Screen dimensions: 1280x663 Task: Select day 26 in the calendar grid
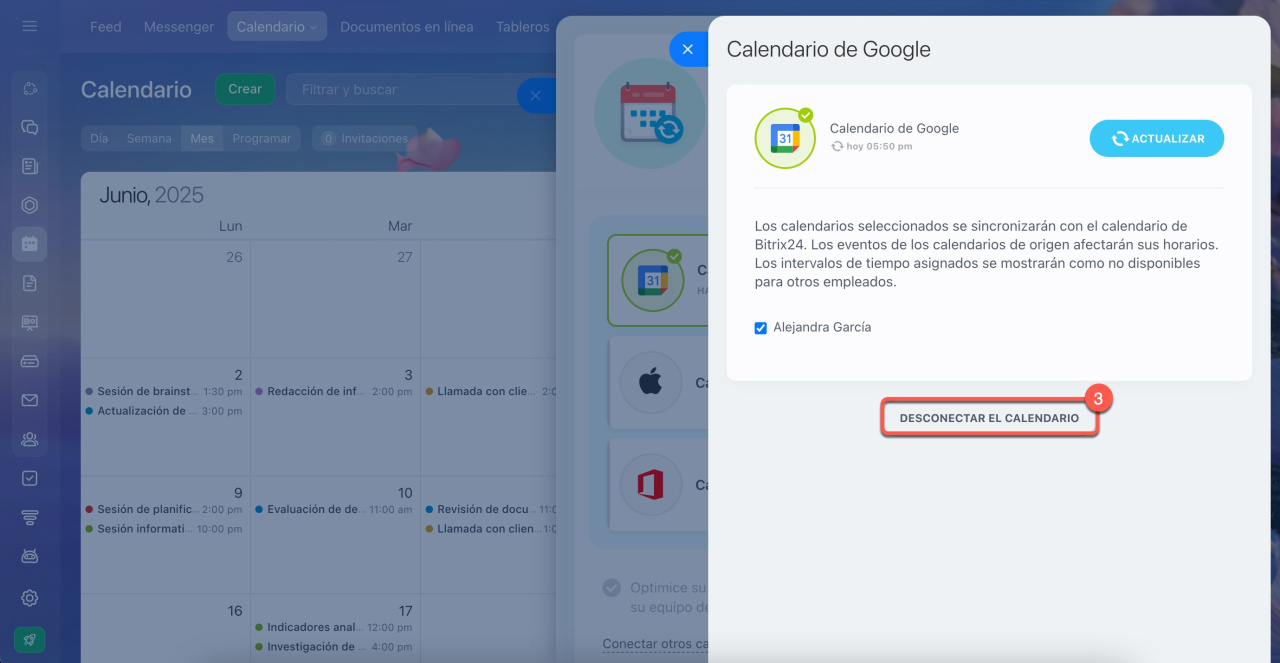coord(234,257)
